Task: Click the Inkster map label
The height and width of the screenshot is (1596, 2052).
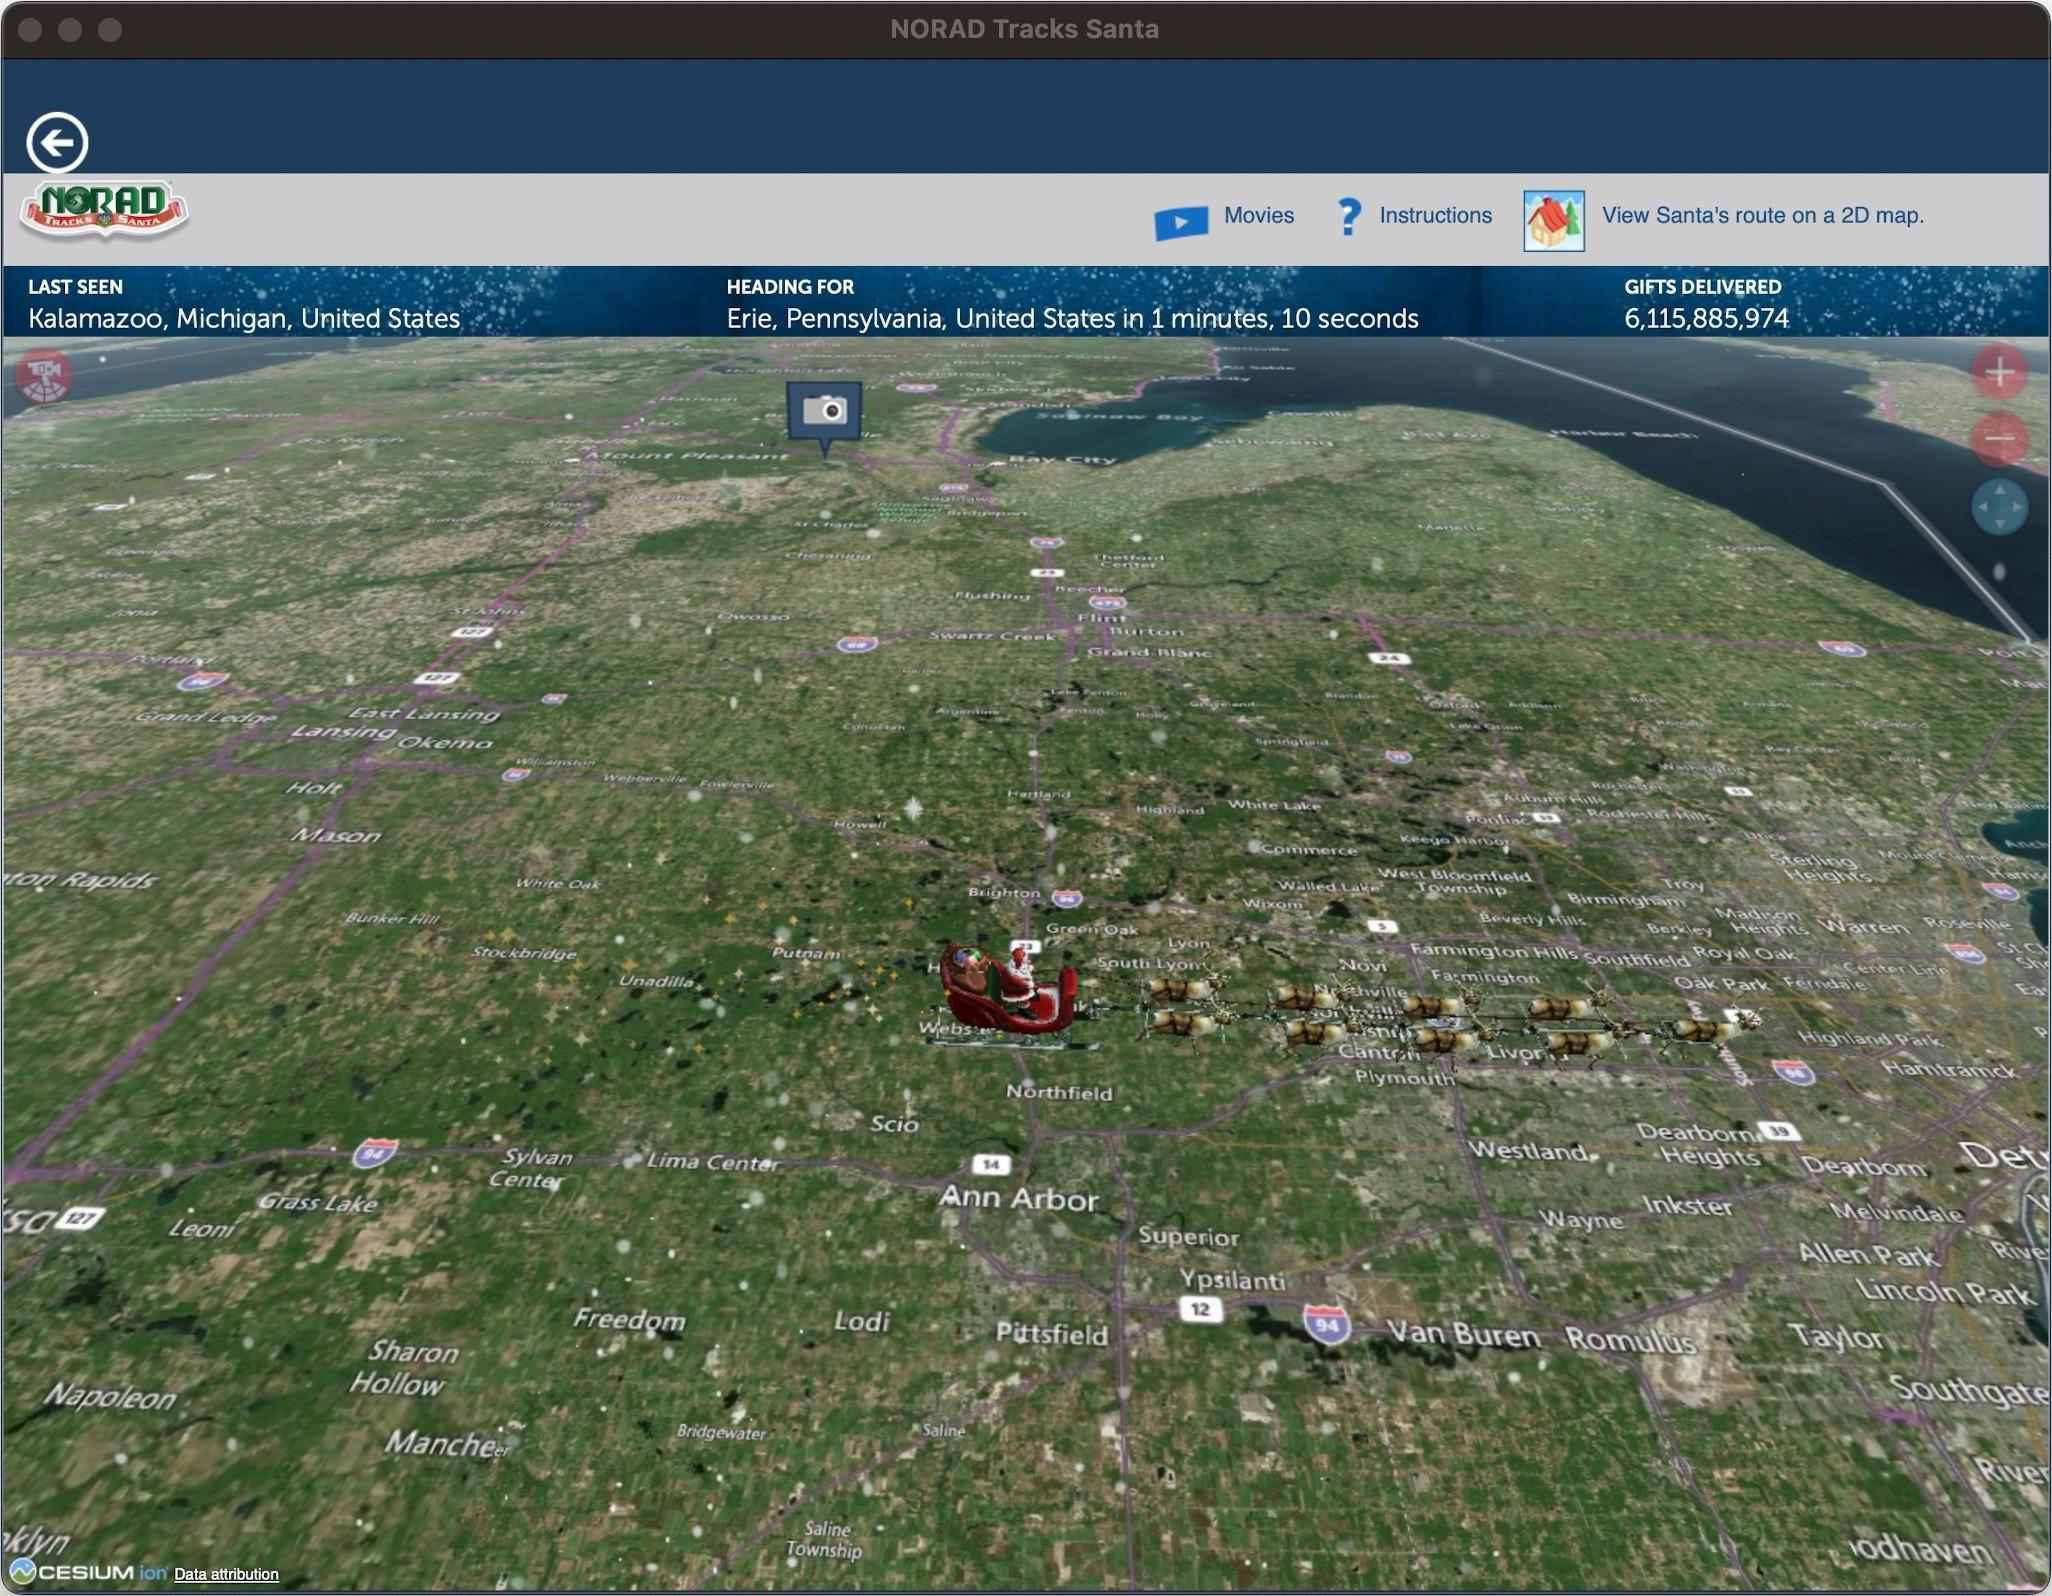Action: (1688, 1206)
